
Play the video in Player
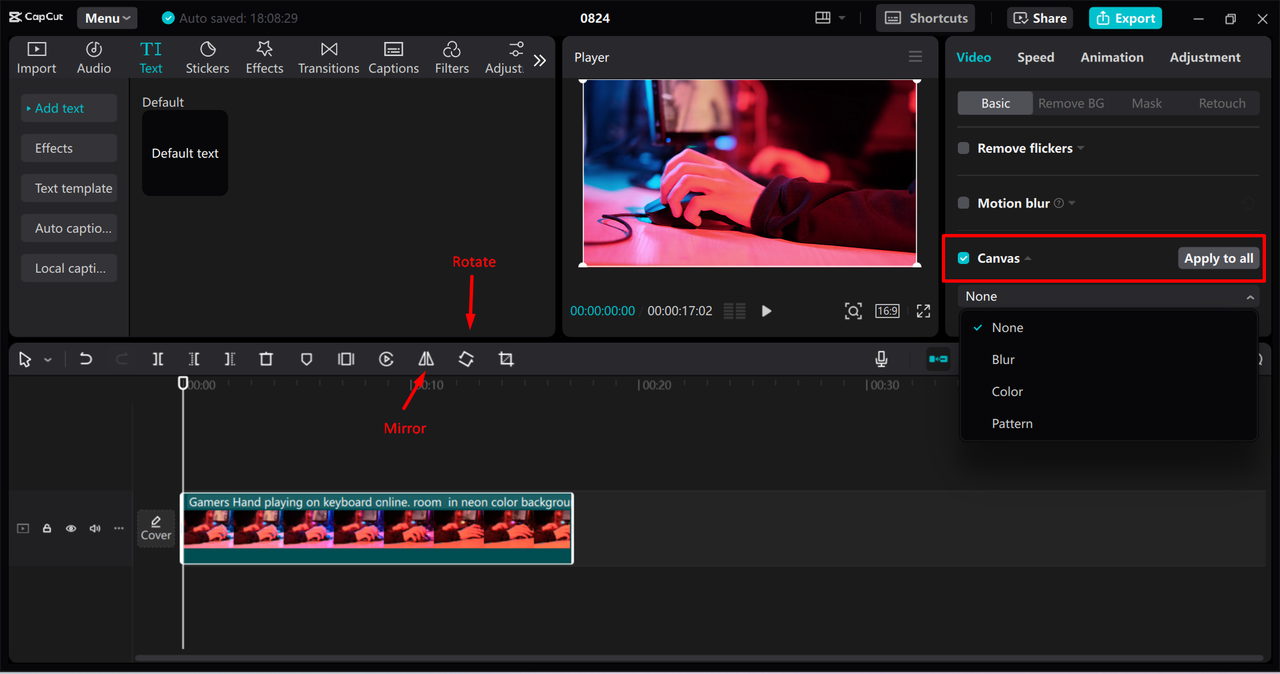(766, 311)
